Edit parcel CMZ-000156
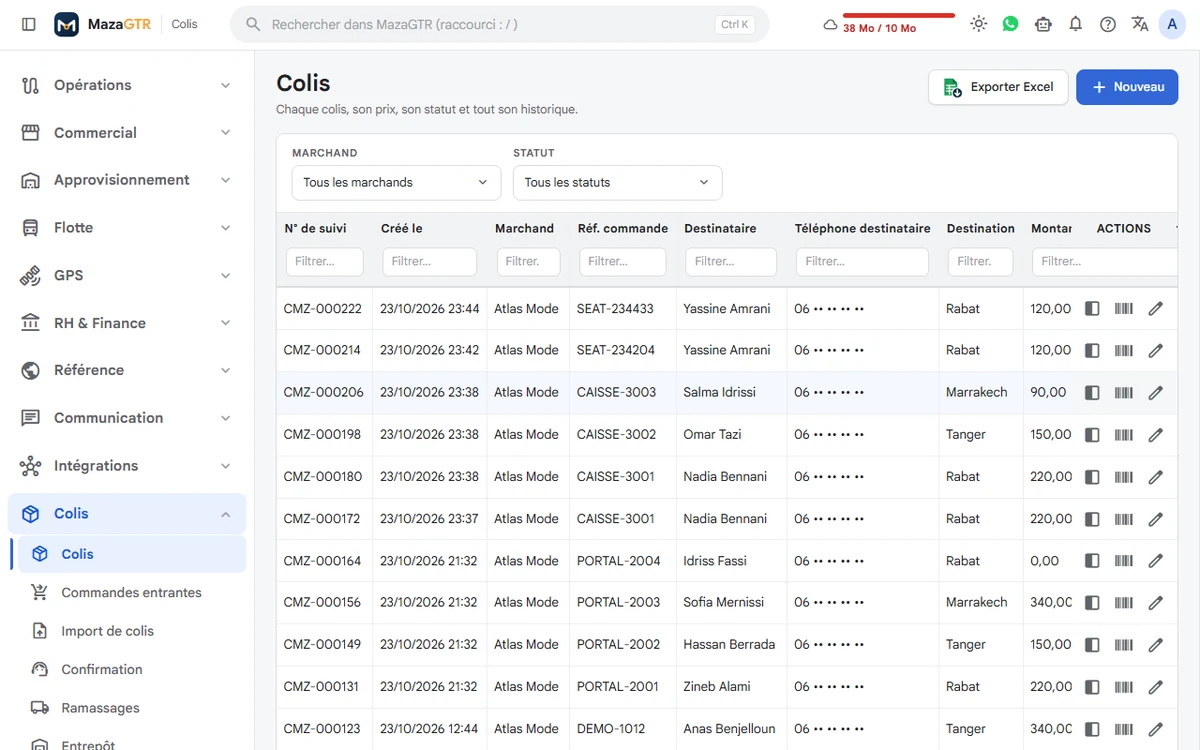This screenshot has height=750, width=1200. [x=1156, y=603]
